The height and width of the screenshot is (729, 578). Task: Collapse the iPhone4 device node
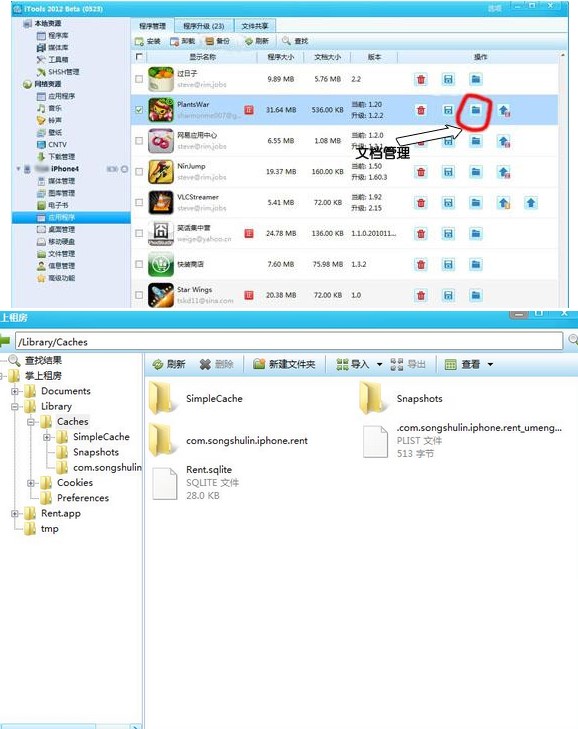tap(19, 169)
